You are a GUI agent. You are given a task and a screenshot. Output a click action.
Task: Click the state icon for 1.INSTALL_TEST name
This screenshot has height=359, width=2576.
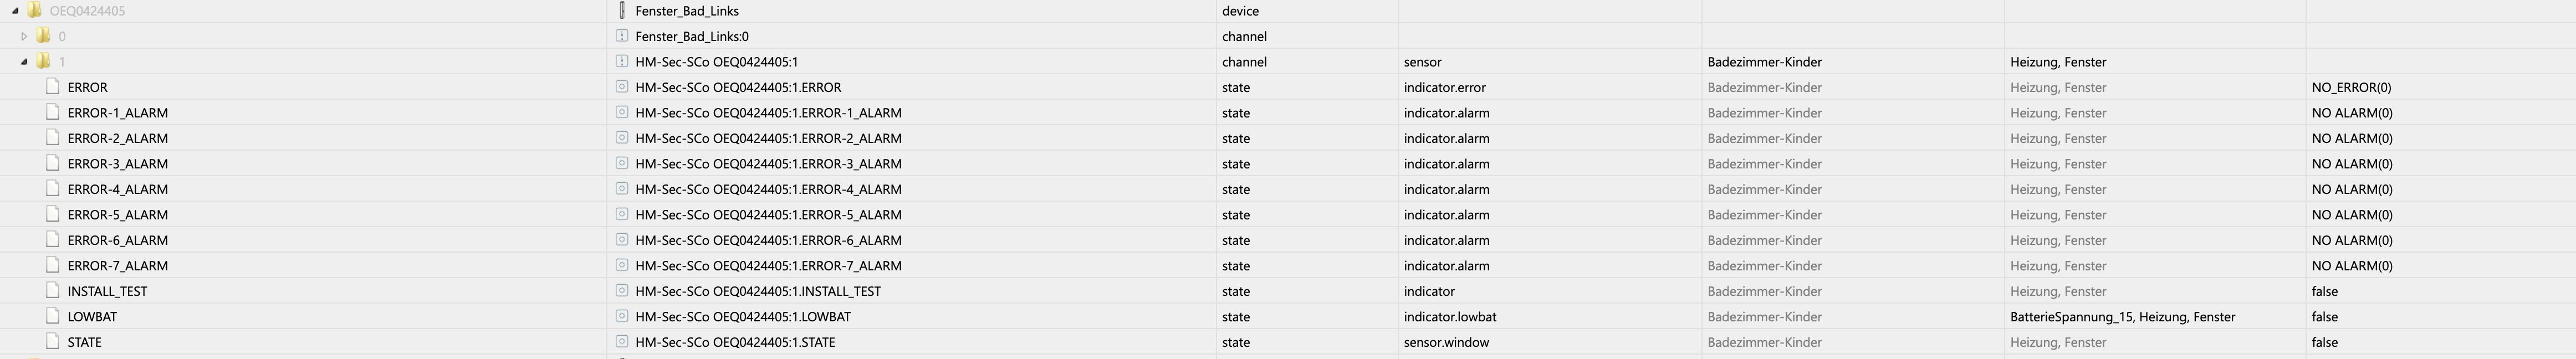[x=622, y=291]
